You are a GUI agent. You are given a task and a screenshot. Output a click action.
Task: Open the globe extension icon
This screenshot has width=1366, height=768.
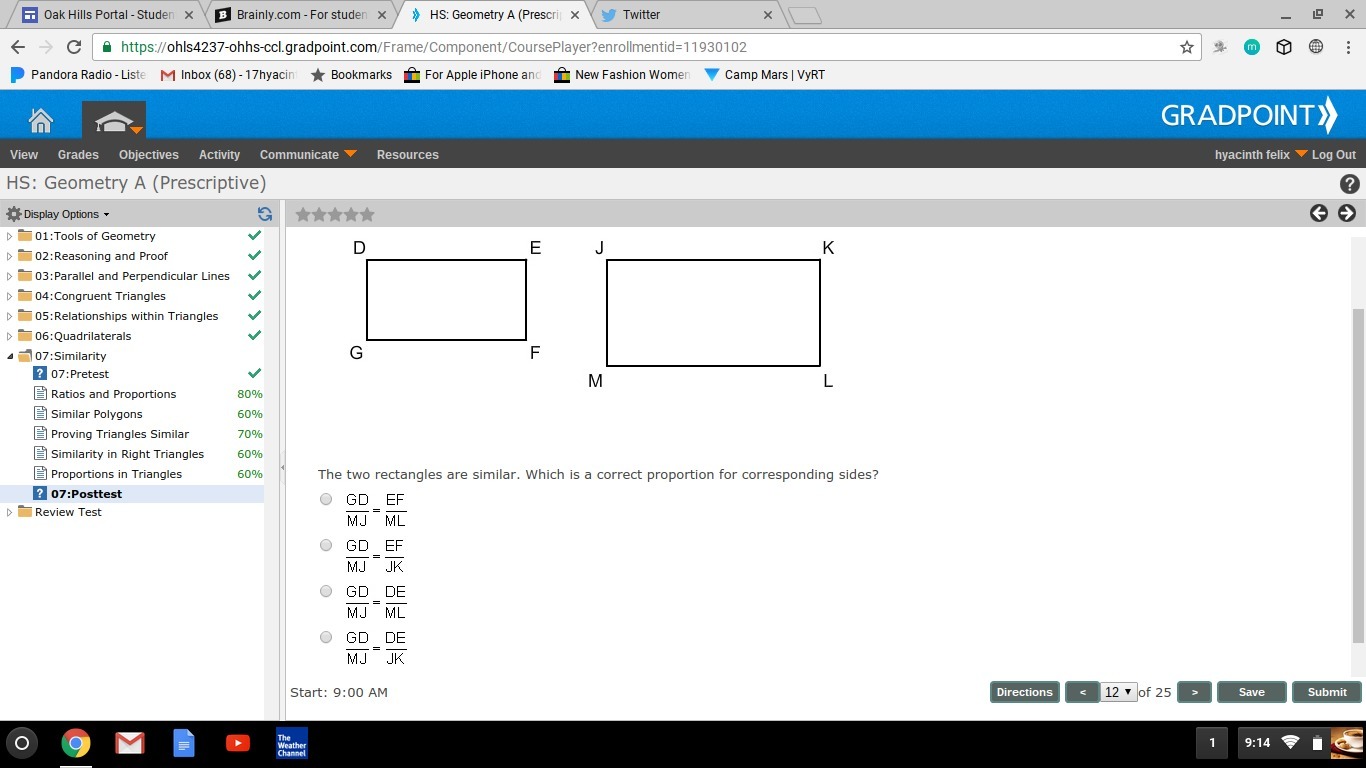pos(1316,47)
